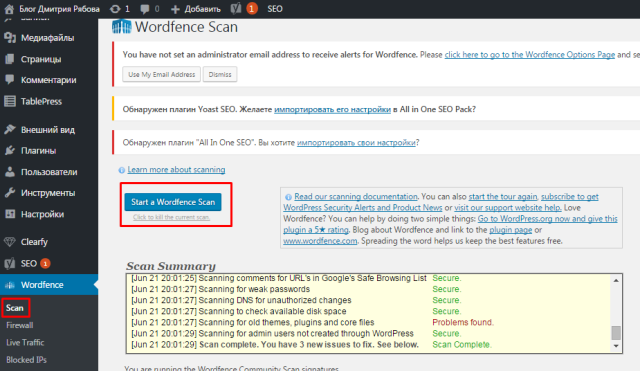Click the Use My Email Address button

pyautogui.click(x=162, y=74)
